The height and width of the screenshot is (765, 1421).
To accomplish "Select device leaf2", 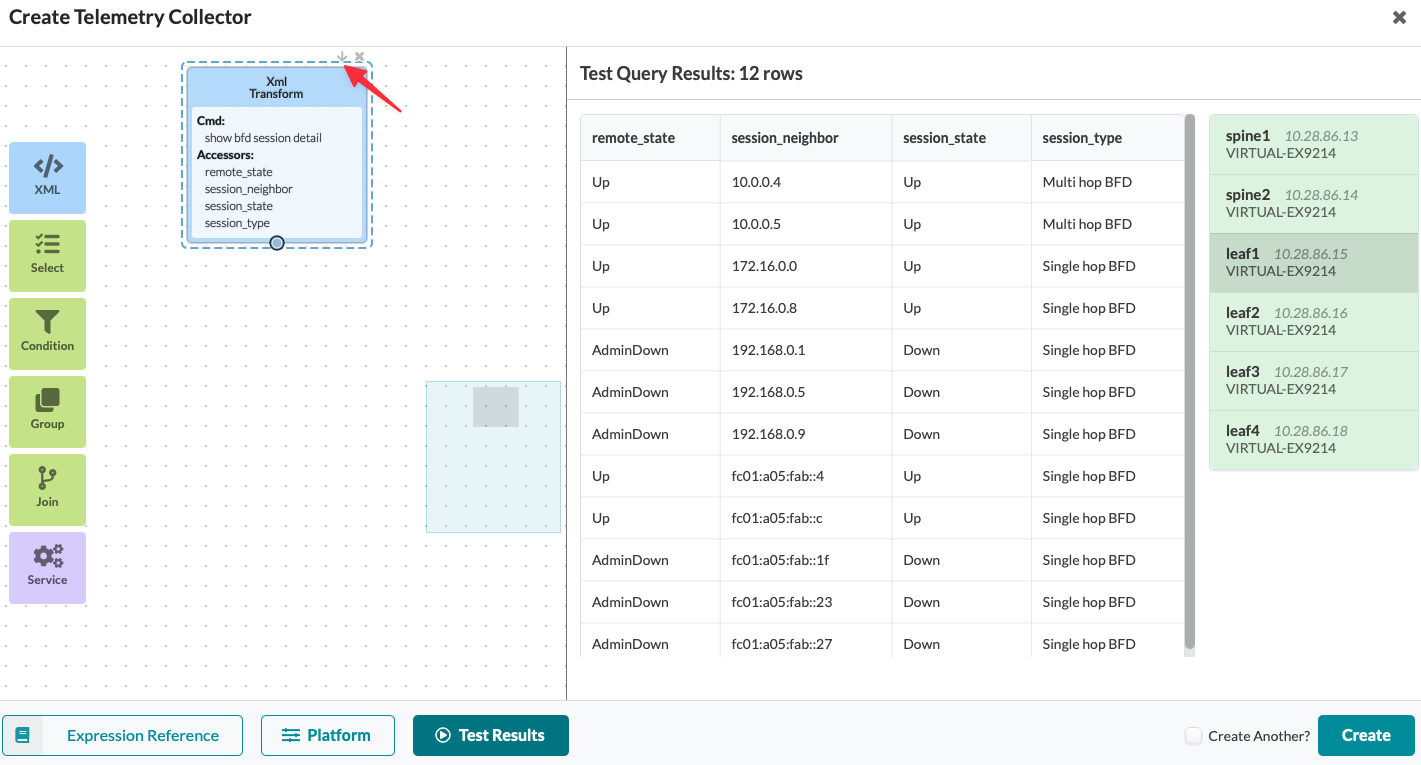I will [1314, 322].
